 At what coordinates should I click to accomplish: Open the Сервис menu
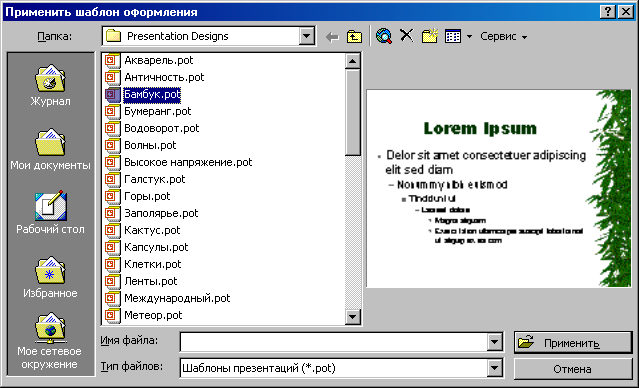tap(503, 36)
